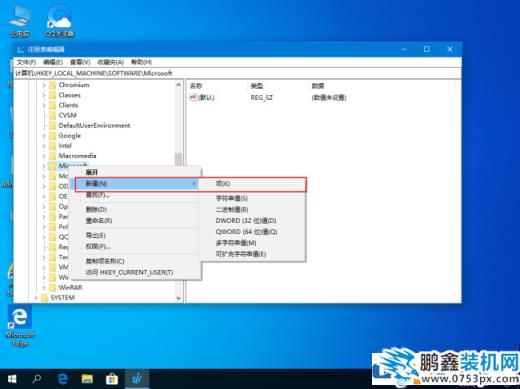This screenshot has width=520, height=389.
Task: Select the Classes folder icon
Action: [52, 95]
